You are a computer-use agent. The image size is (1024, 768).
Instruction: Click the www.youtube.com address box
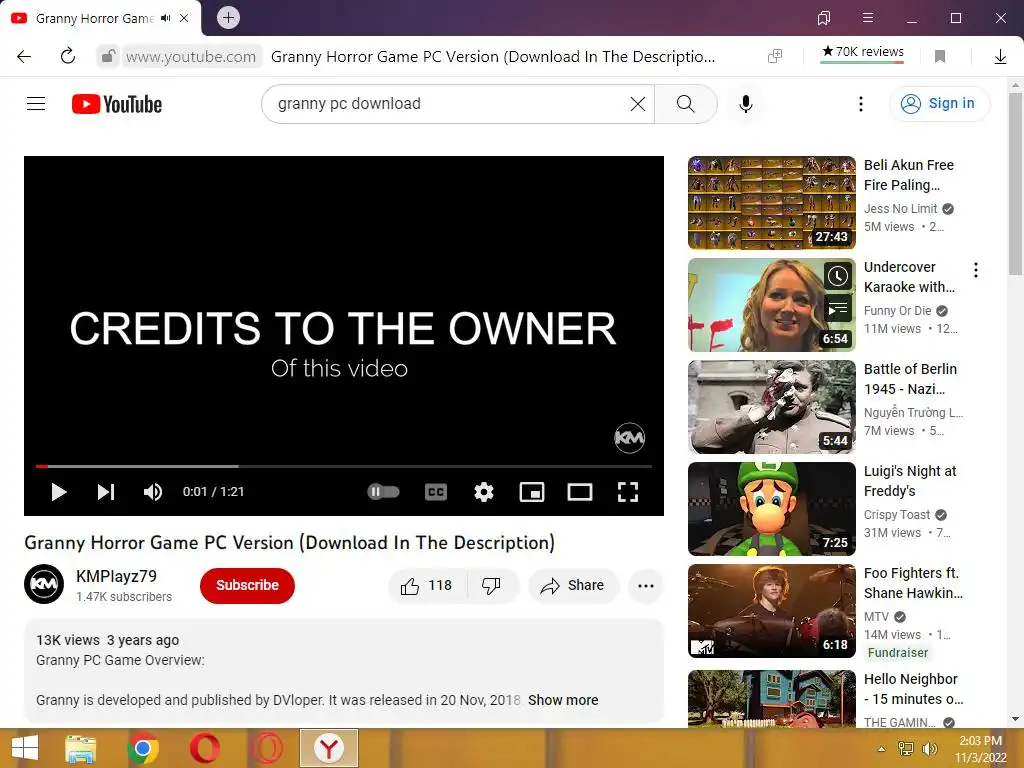coord(191,57)
